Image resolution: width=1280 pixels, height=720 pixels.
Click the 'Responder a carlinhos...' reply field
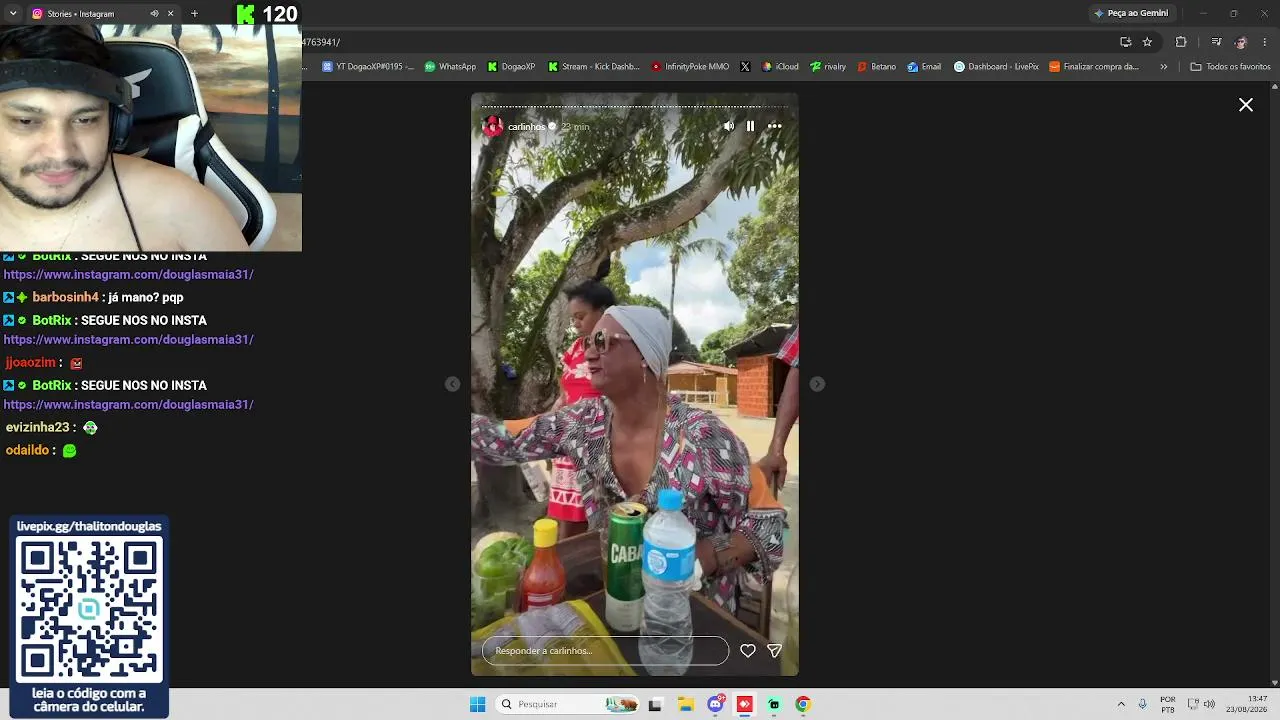605,651
